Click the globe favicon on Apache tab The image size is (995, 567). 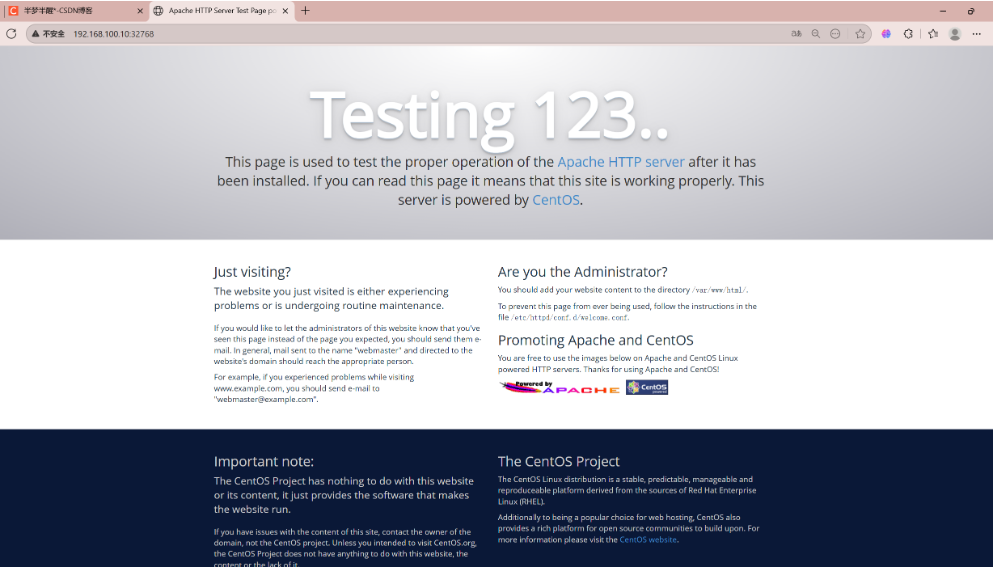(158, 11)
